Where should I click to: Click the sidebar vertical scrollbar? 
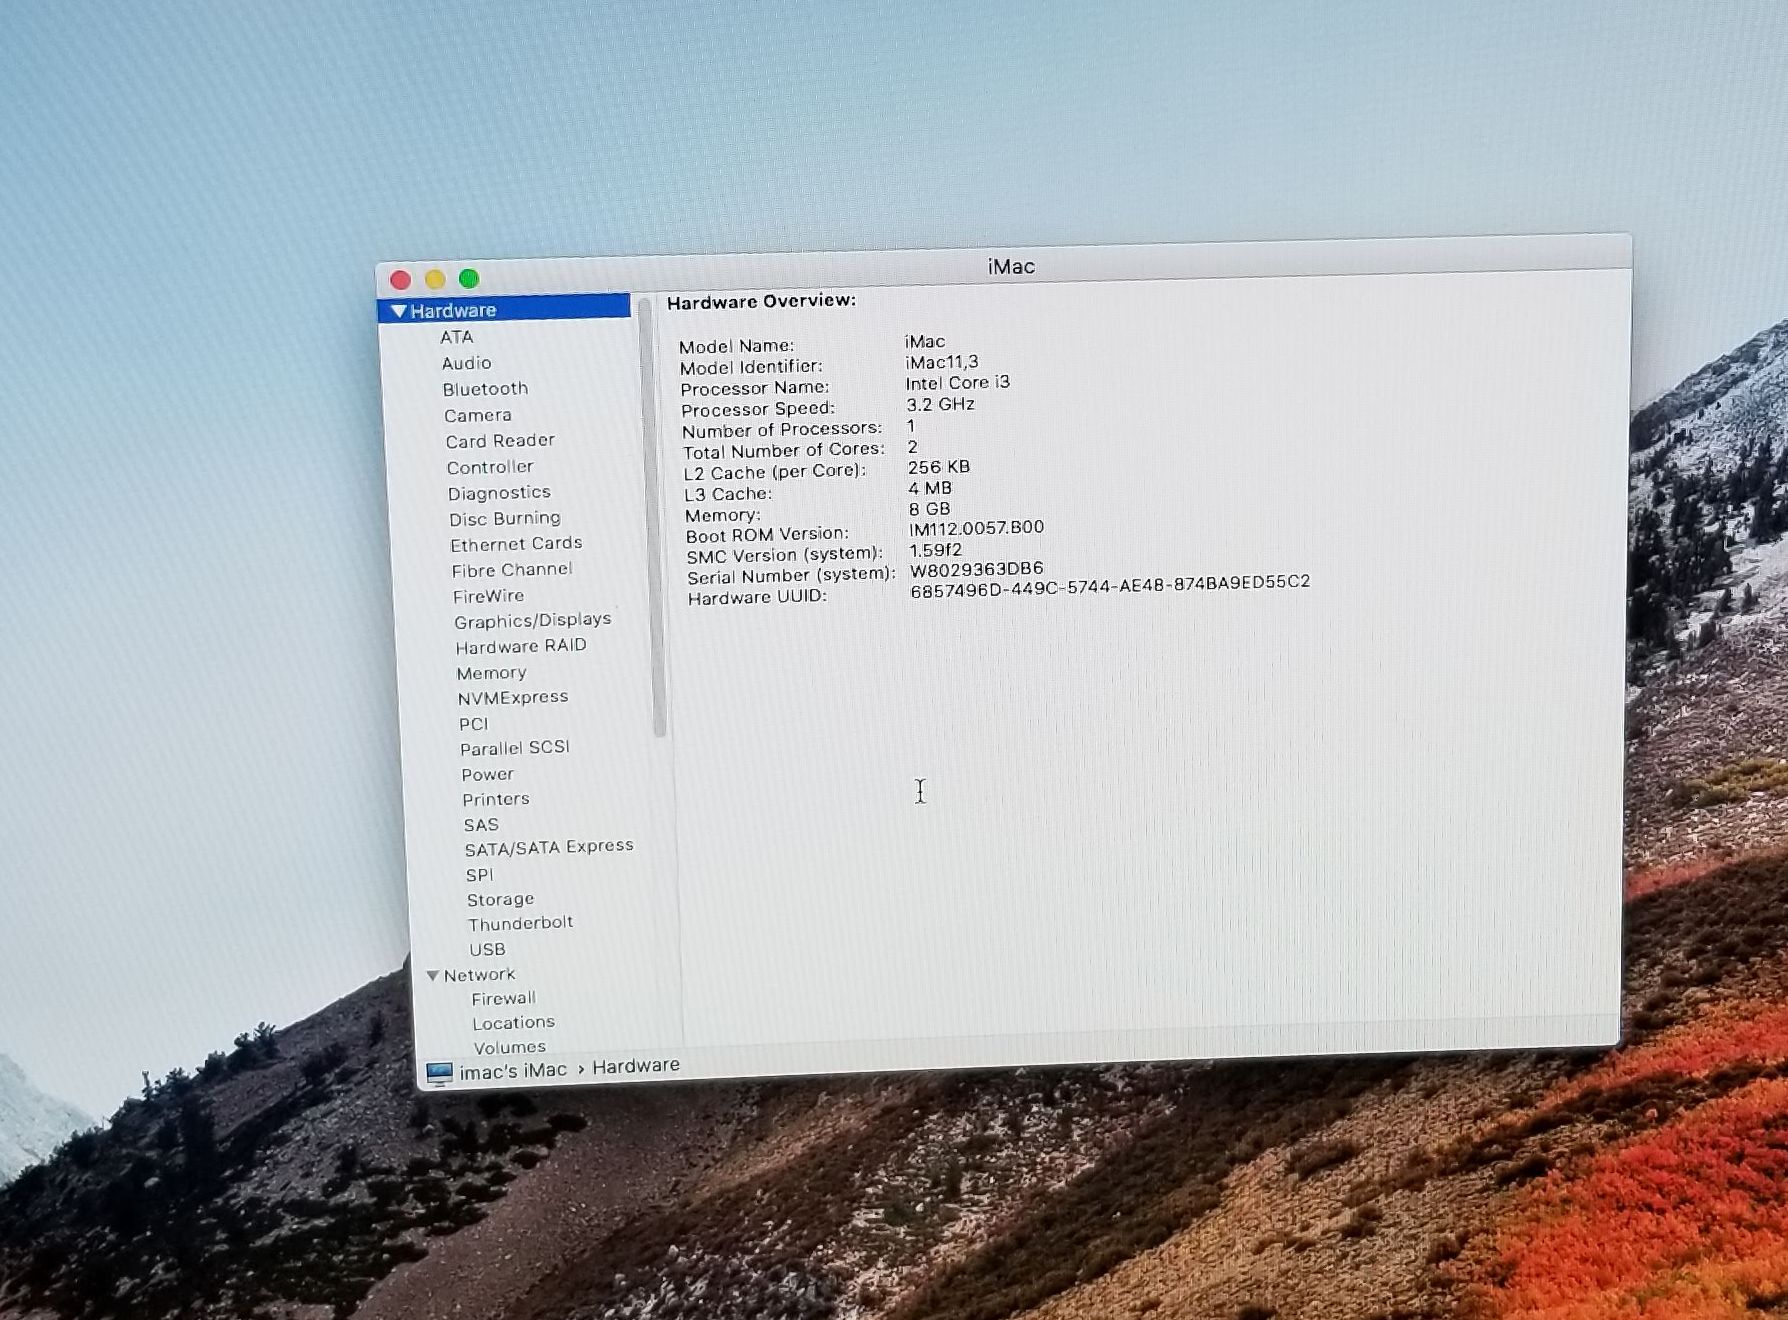pos(657,520)
